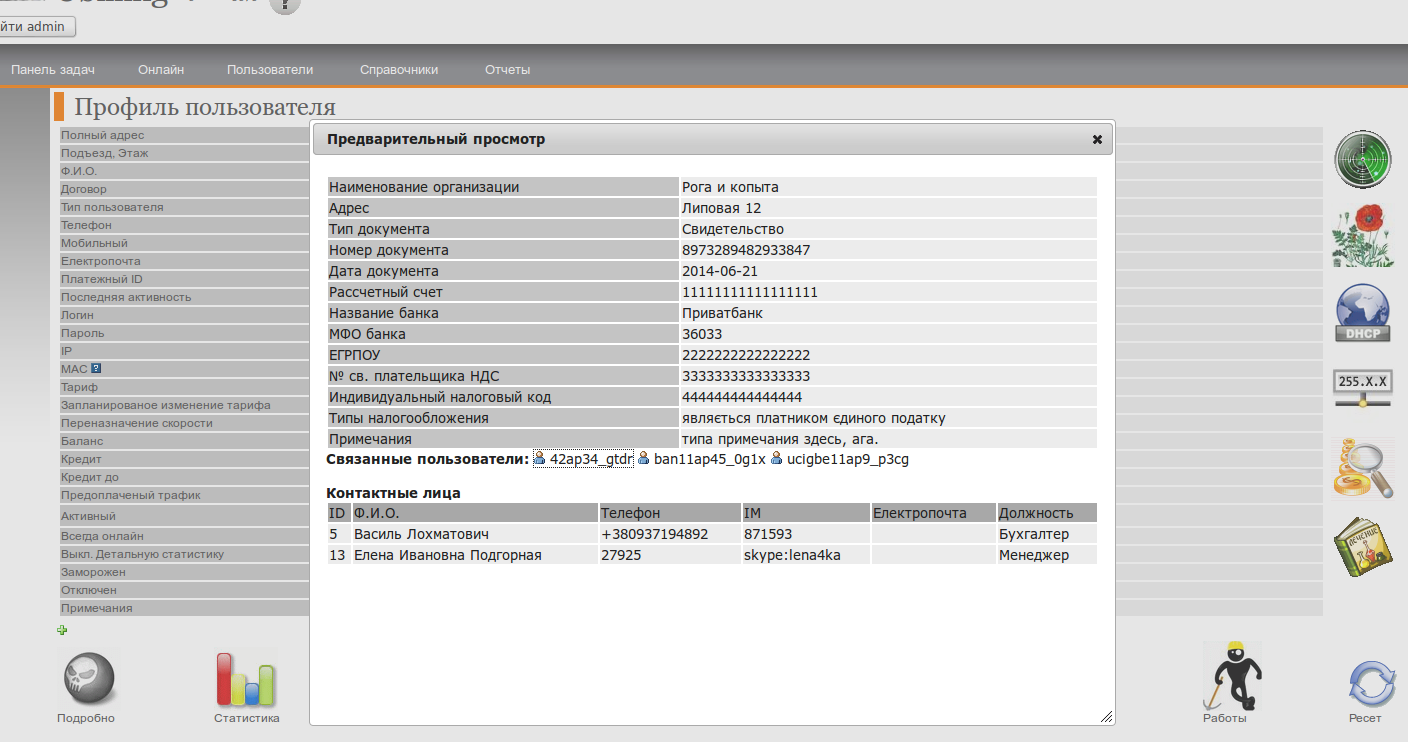Open the Пользователи menu
This screenshot has width=1408, height=742.
[x=270, y=70]
